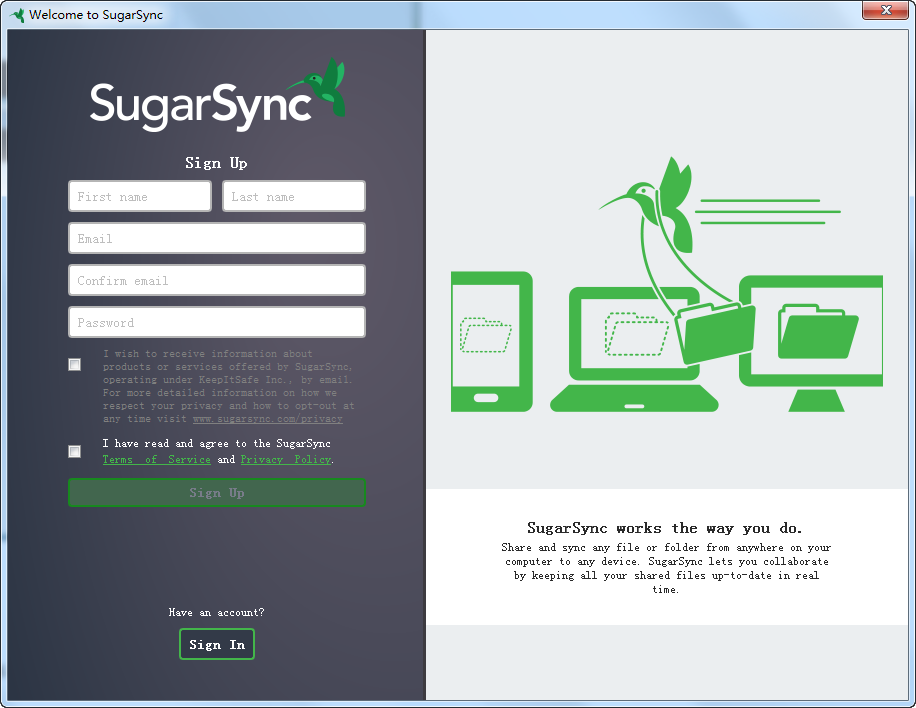Click into the Password field

point(217,322)
